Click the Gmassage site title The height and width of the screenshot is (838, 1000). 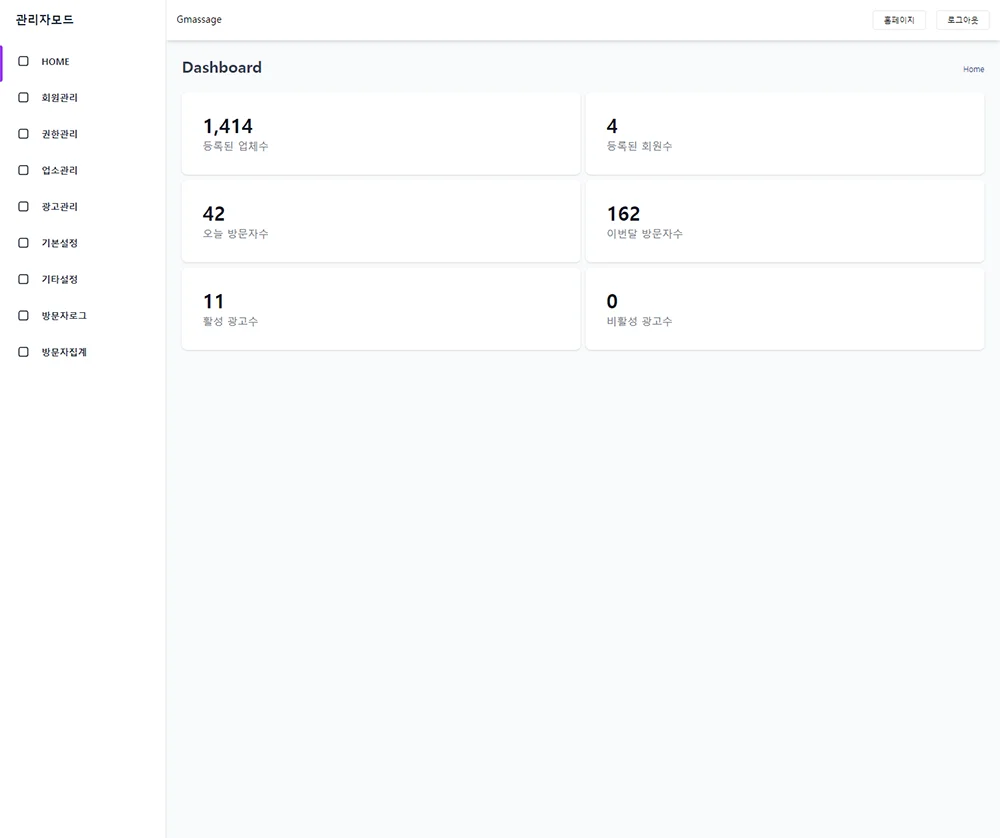pos(199,20)
